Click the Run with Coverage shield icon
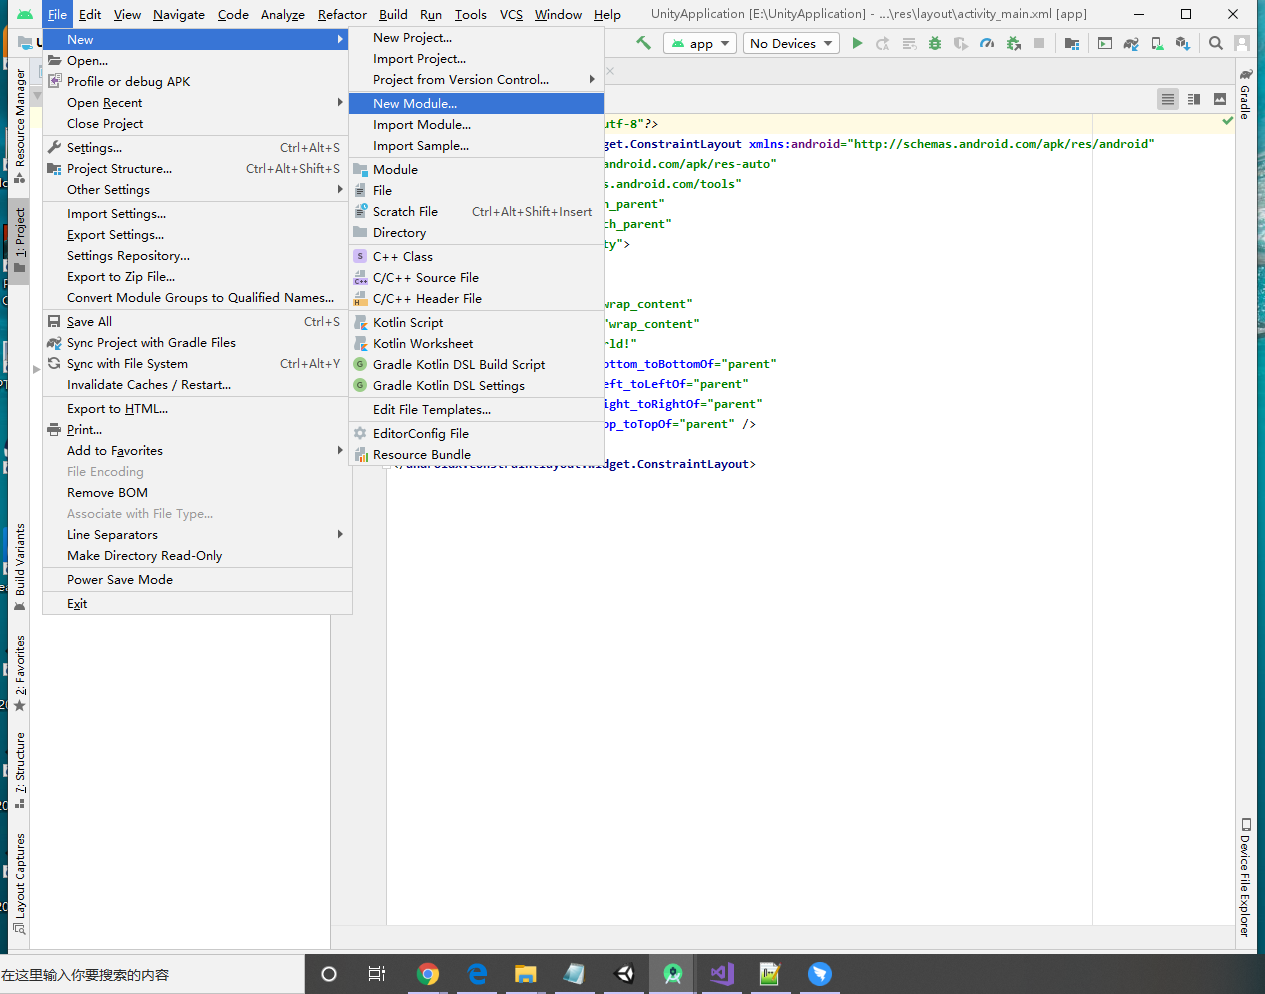 (x=961, y=43)
